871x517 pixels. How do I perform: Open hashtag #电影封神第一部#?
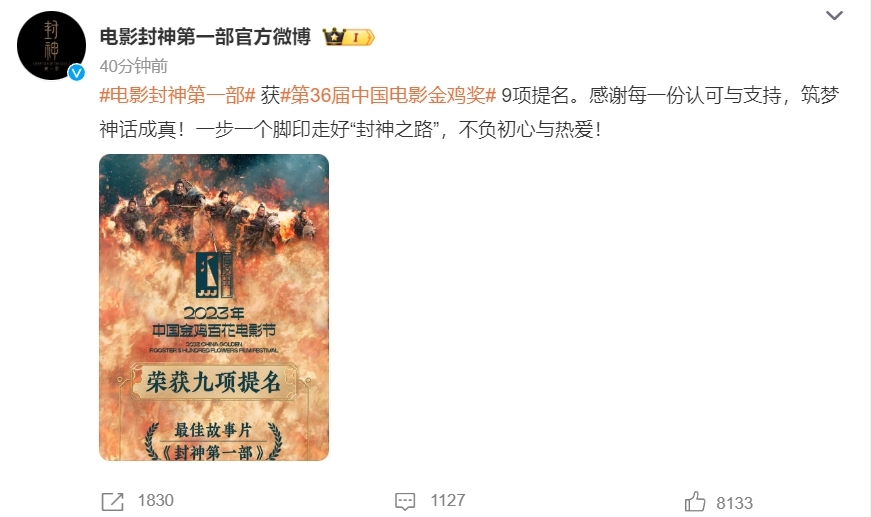(177, 96)
